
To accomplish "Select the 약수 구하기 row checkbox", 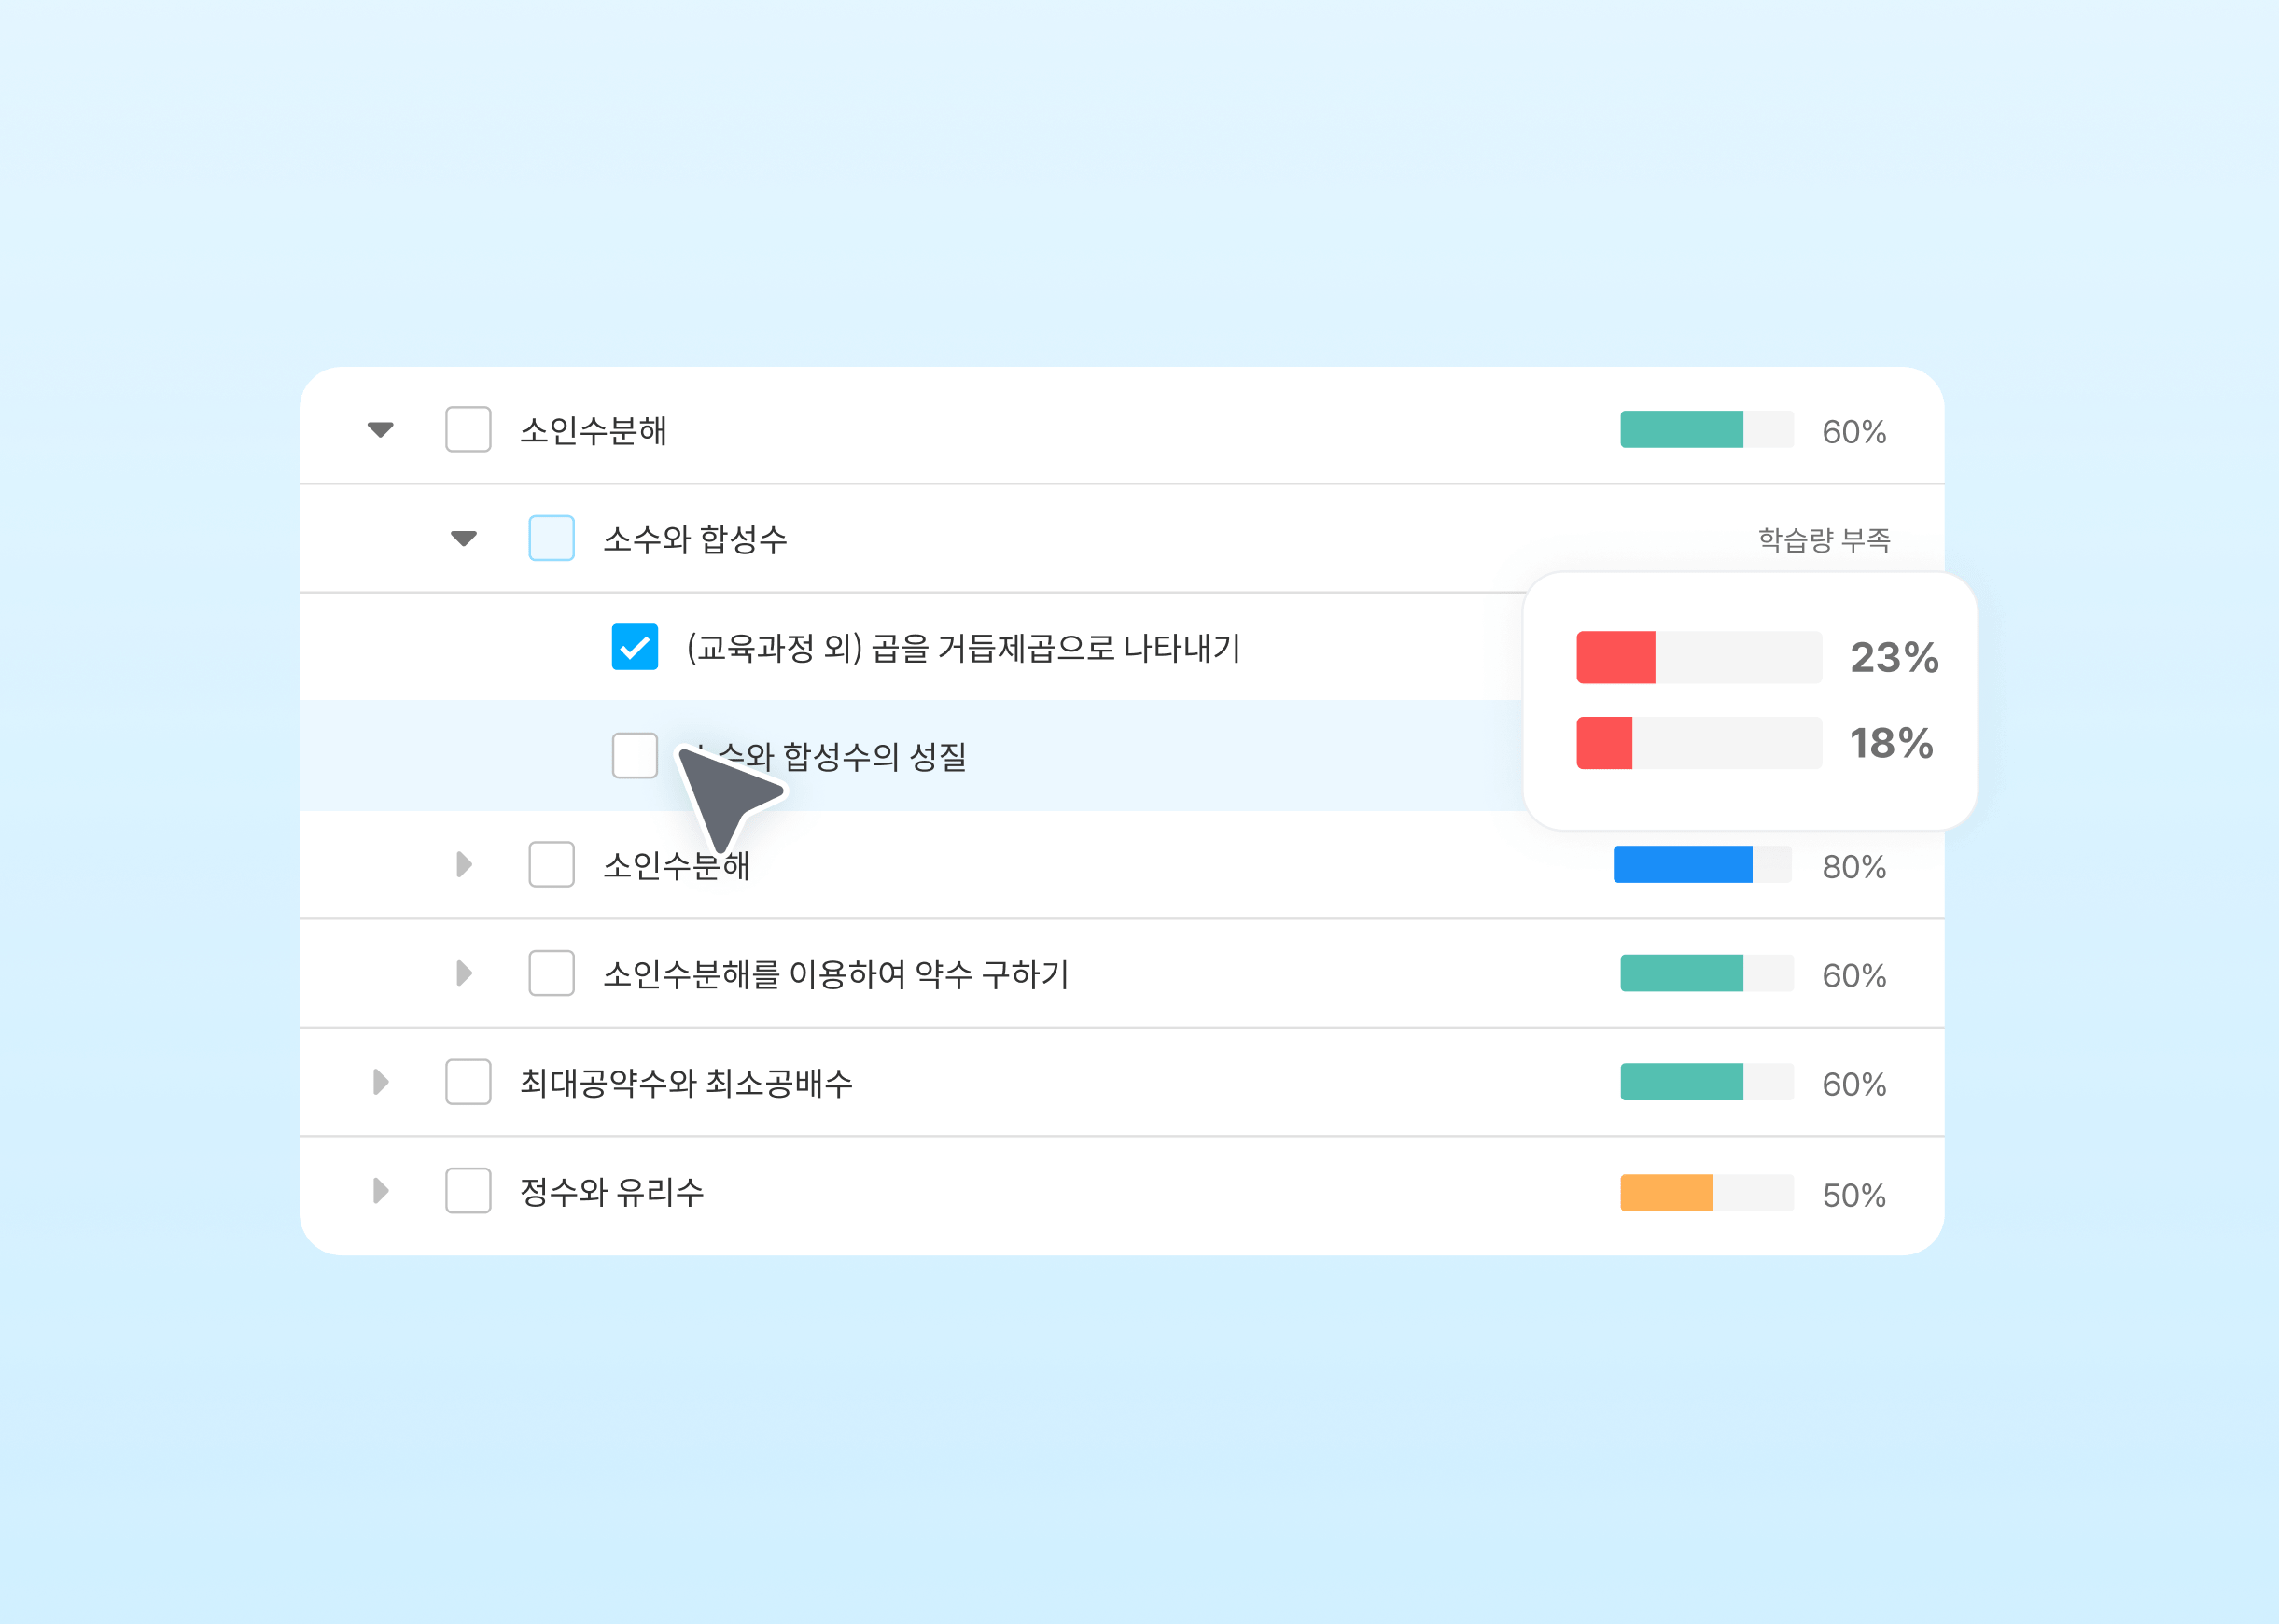I will (x=551, y=974).
